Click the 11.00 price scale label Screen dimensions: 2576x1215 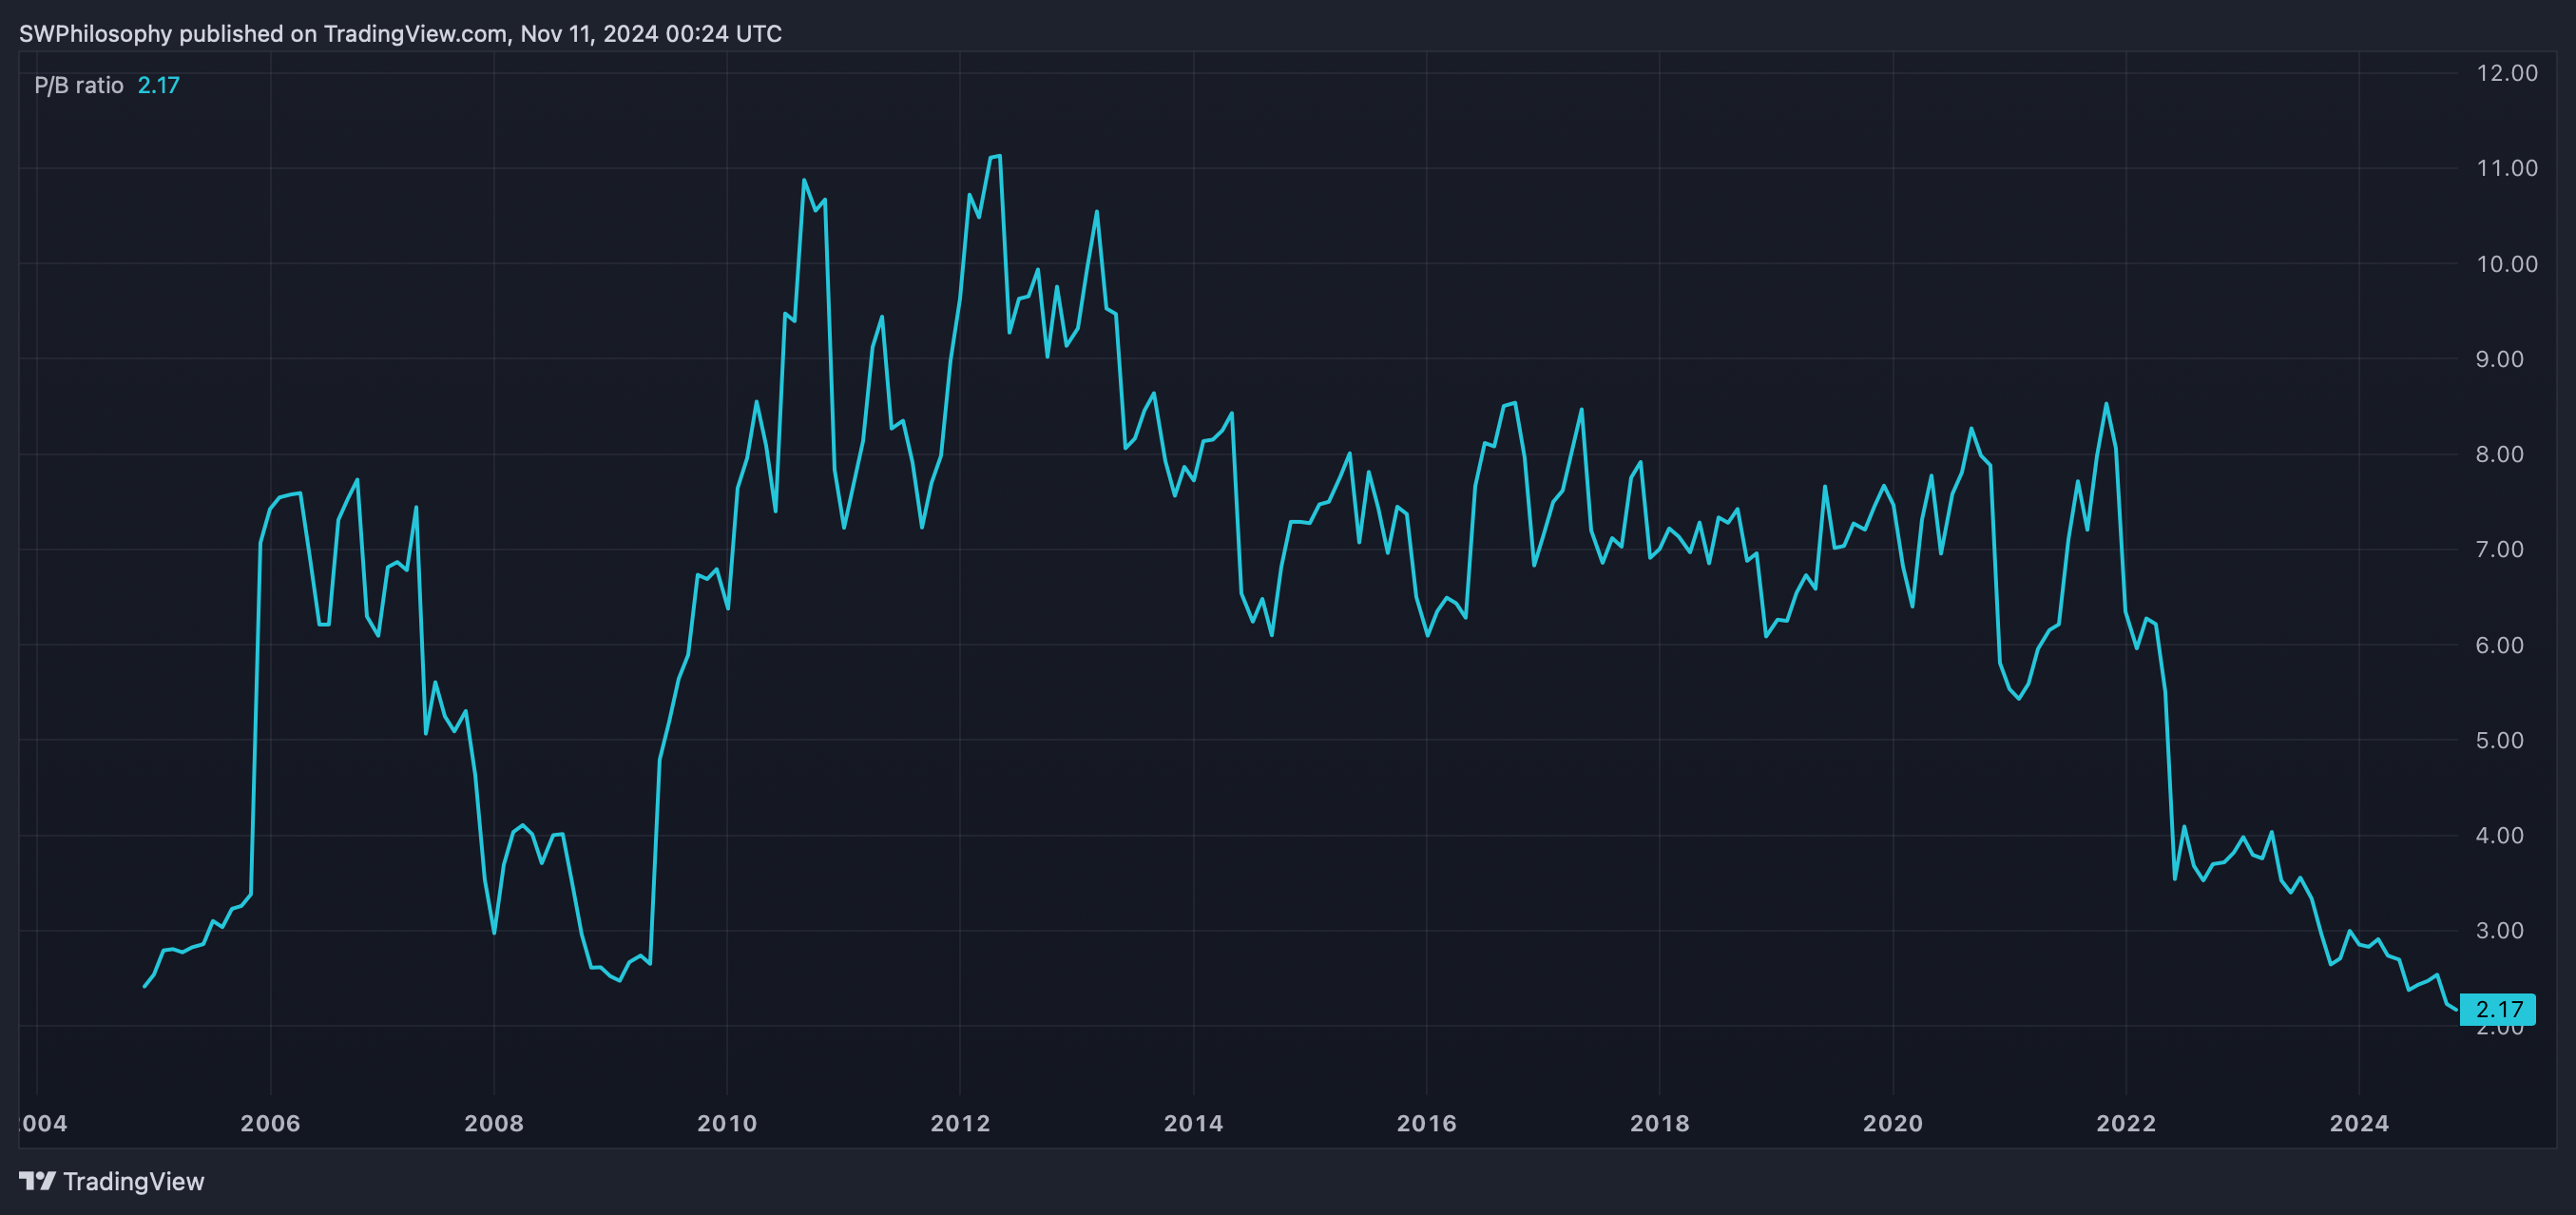(x=2506, y=168)
